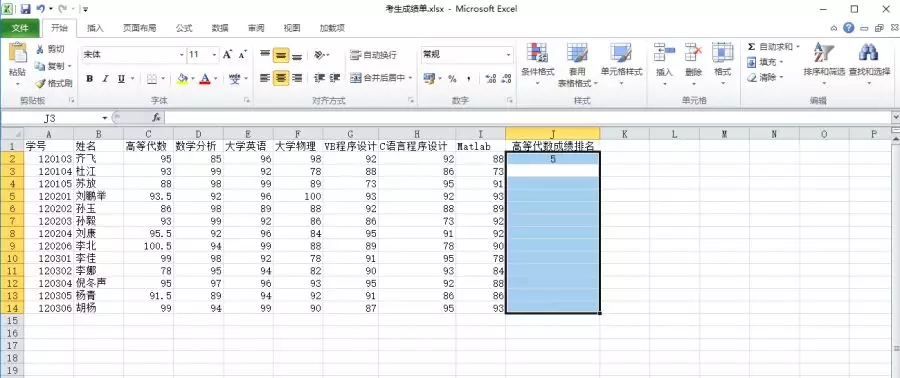Viewport: 900px width, 378px height.
Task: Click the AutoSum (自动求和) sigma icon
Action: 751,46
